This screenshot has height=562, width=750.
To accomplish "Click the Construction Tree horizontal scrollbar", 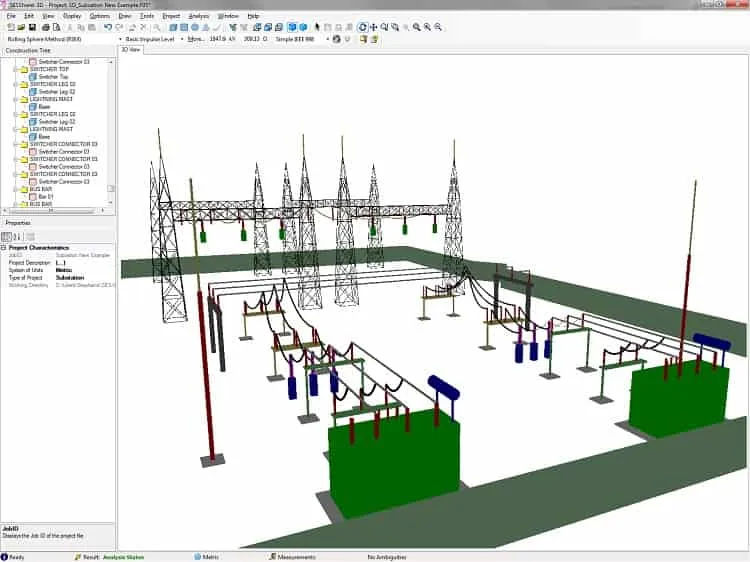I will [x=52, y=210].
